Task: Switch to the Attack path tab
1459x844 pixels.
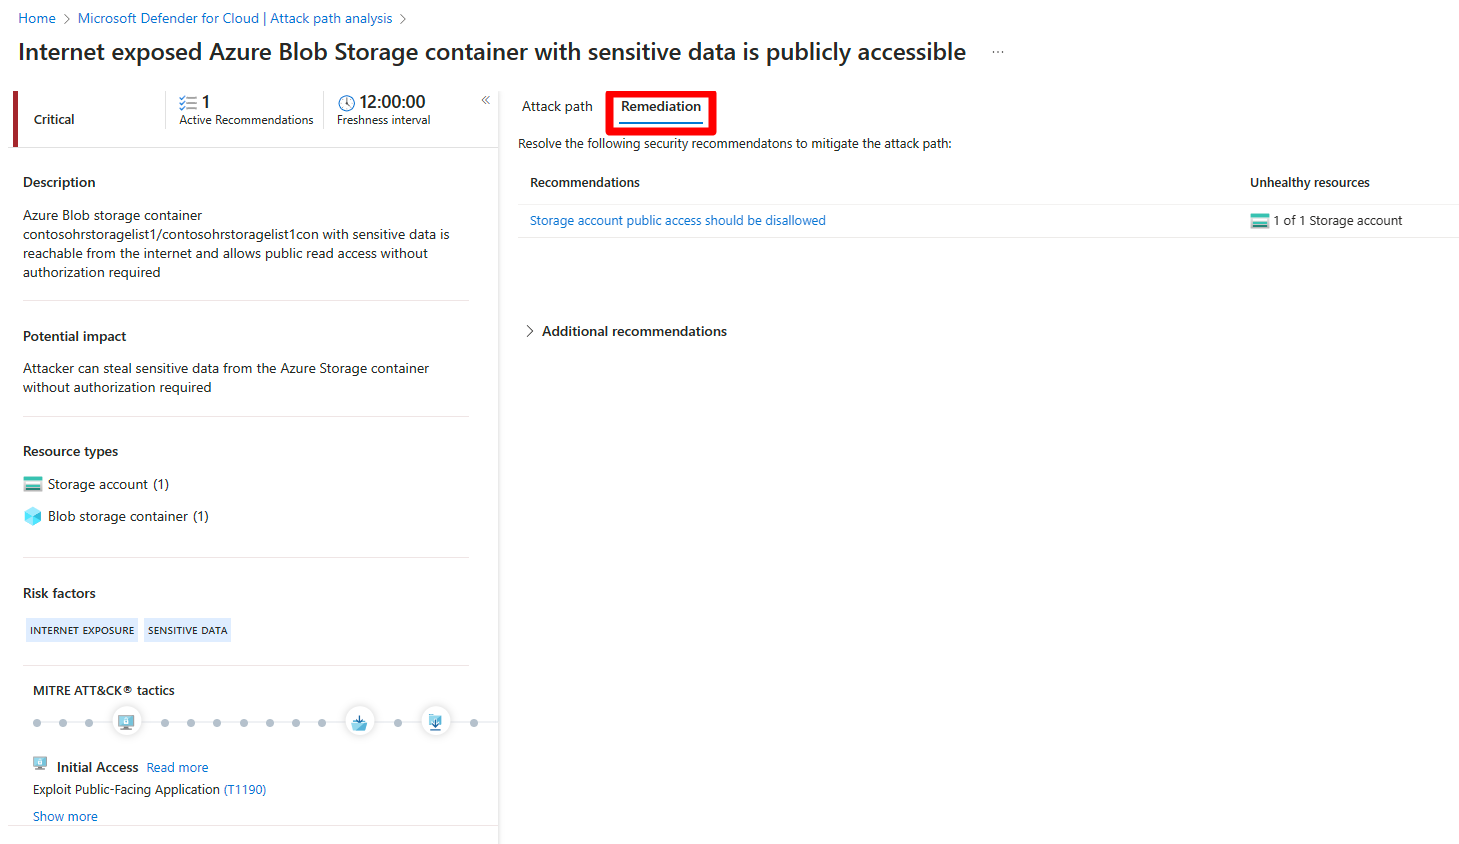Action: (x=557, y=107)
